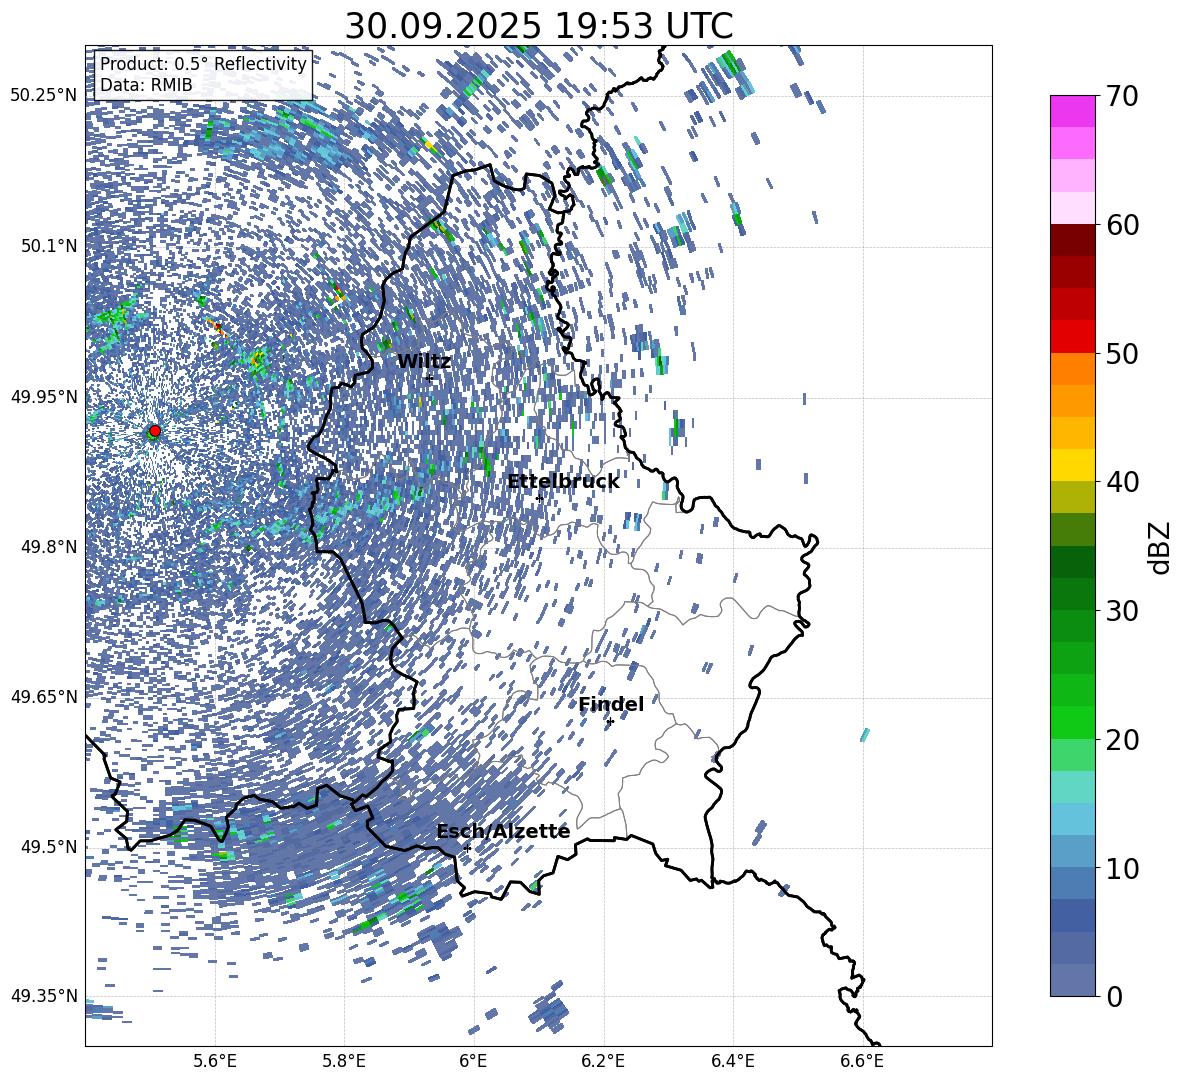The width and height of the screenshot is (1184, 1081).
Task: Click the red radar location dot
Action: click(x=155, y=431)
